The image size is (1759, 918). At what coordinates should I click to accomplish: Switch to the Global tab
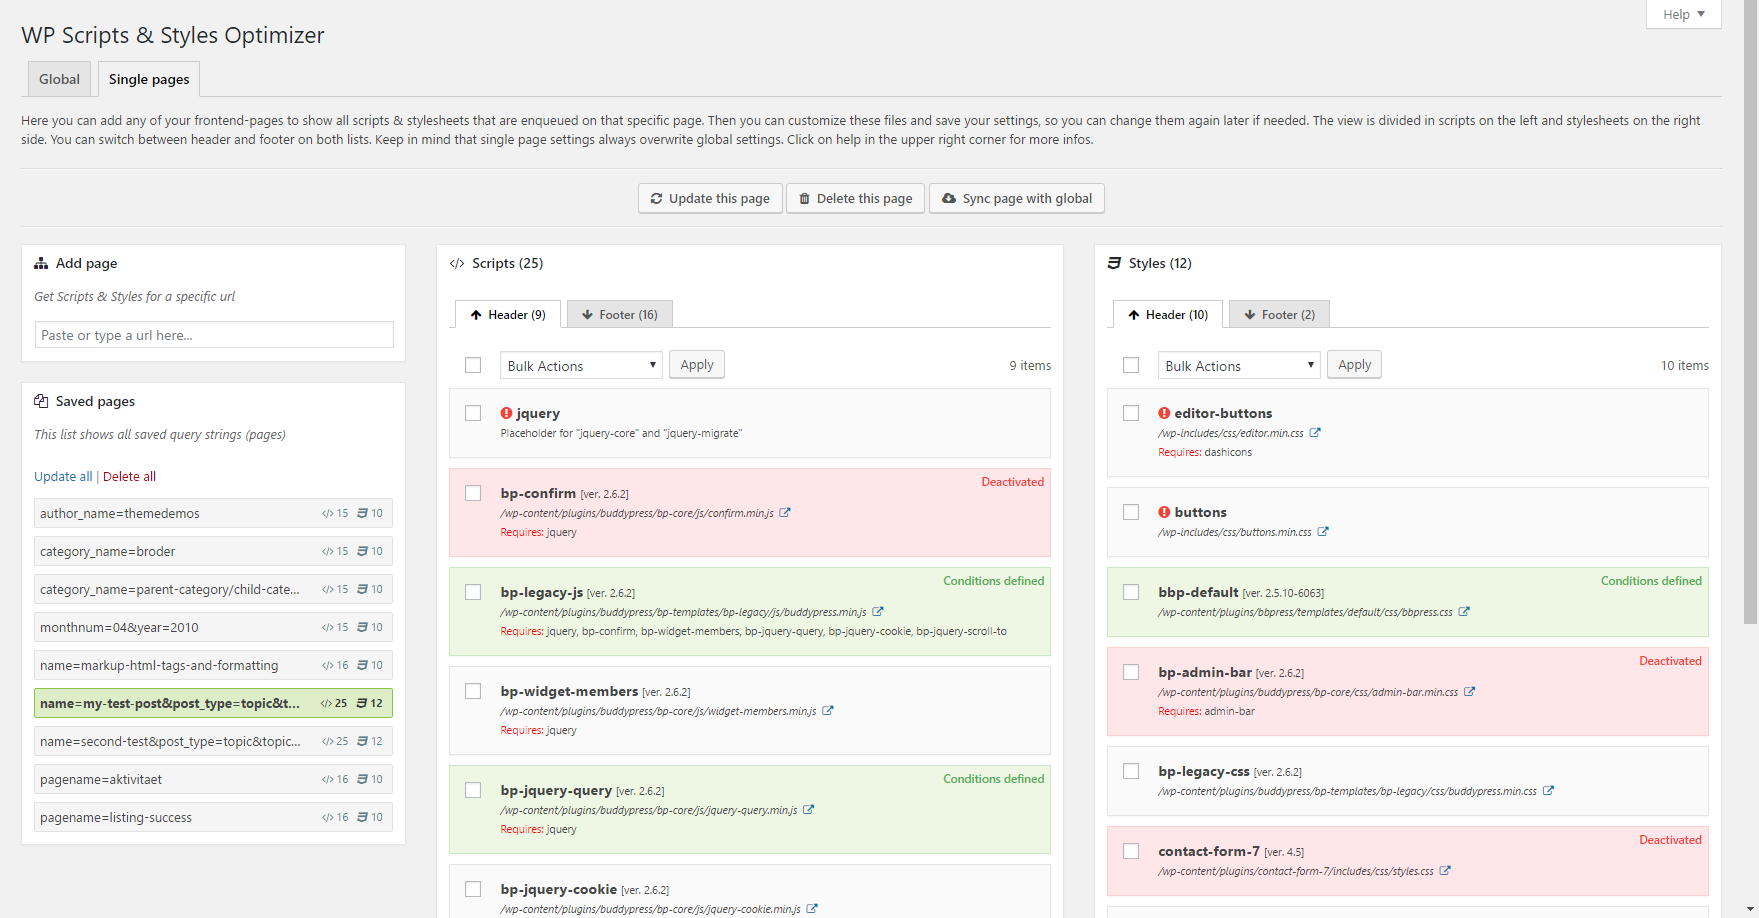tap(59, 79)
